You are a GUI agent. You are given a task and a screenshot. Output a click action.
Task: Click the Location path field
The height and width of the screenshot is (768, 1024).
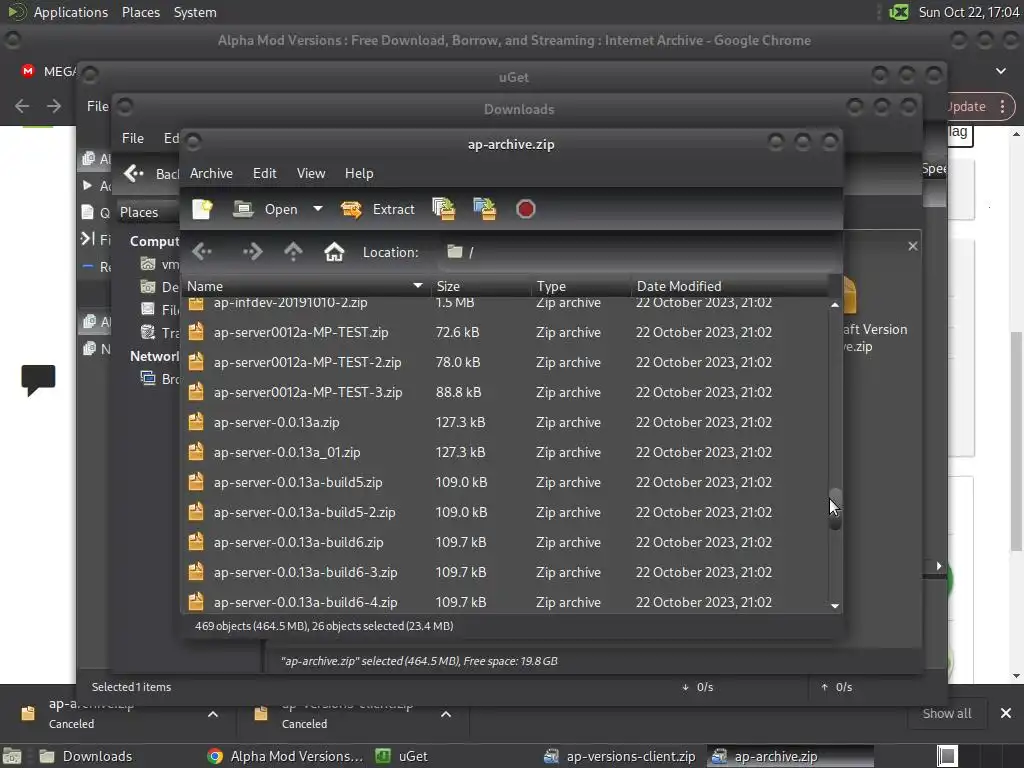(x=637, y=252)
